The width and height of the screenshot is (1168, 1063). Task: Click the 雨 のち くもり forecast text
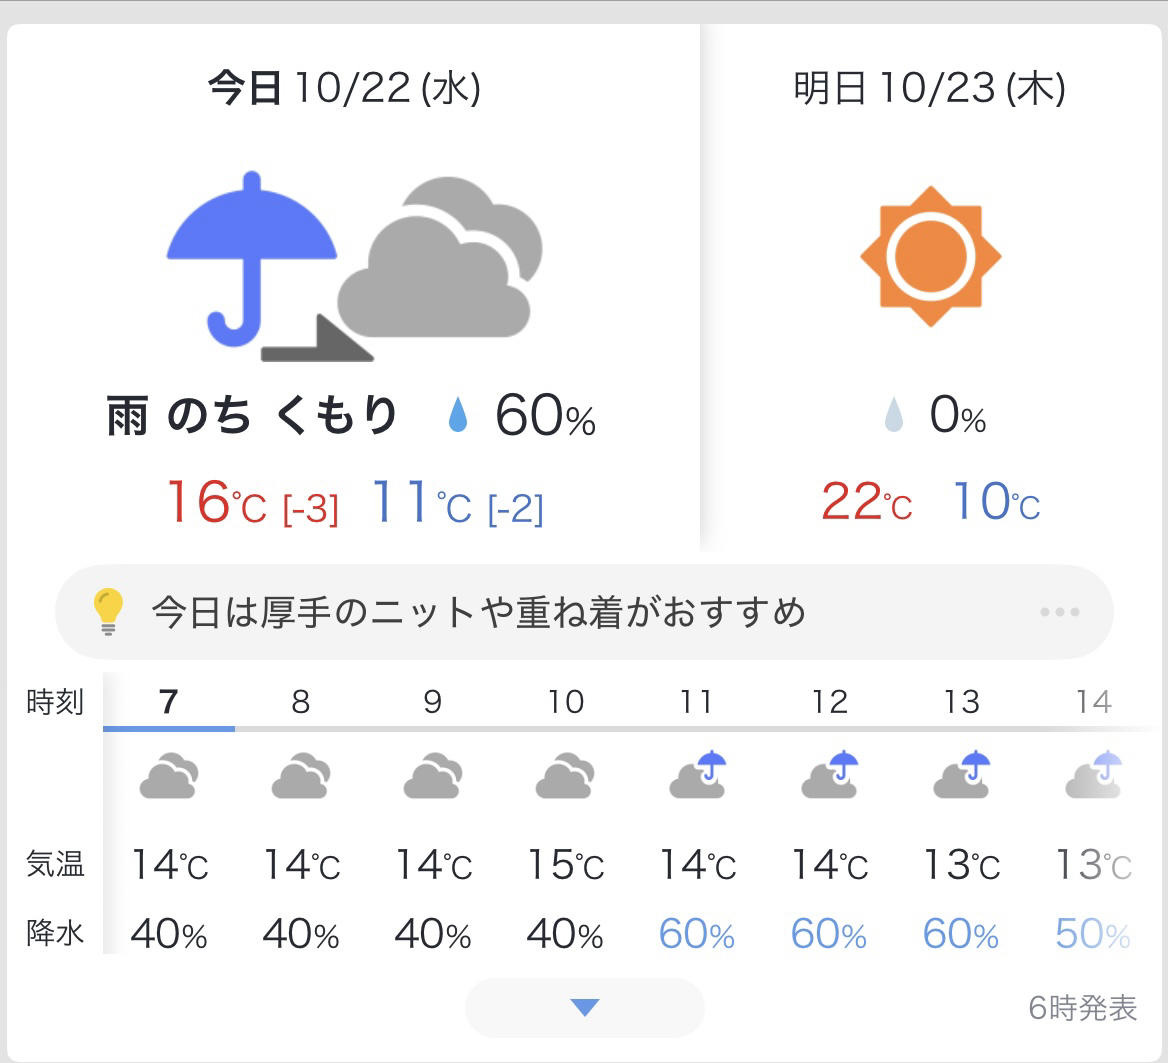[x=252, y=416]
